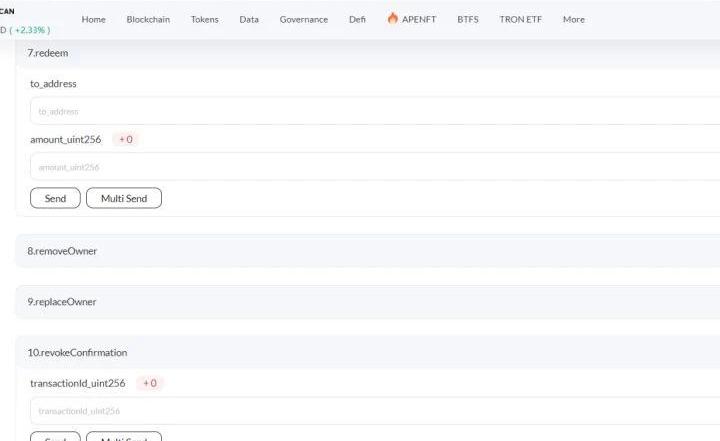Select BTFS in the top navigation
This screenshot has width=720, height=441.
tap(467, 19)
